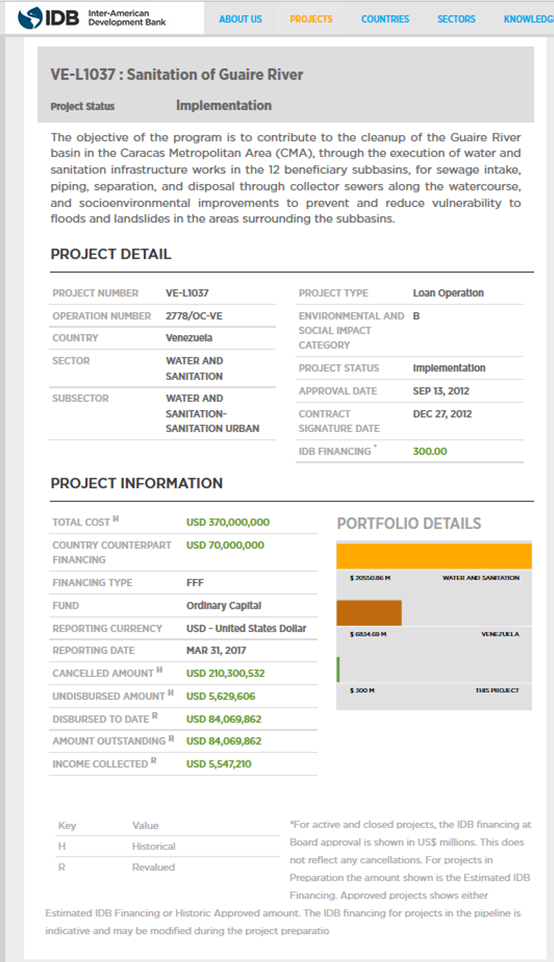Select the Sectors navigation item
Image resolution: width=554 pixels, height=962 pixels.
(x=456, y=19)
